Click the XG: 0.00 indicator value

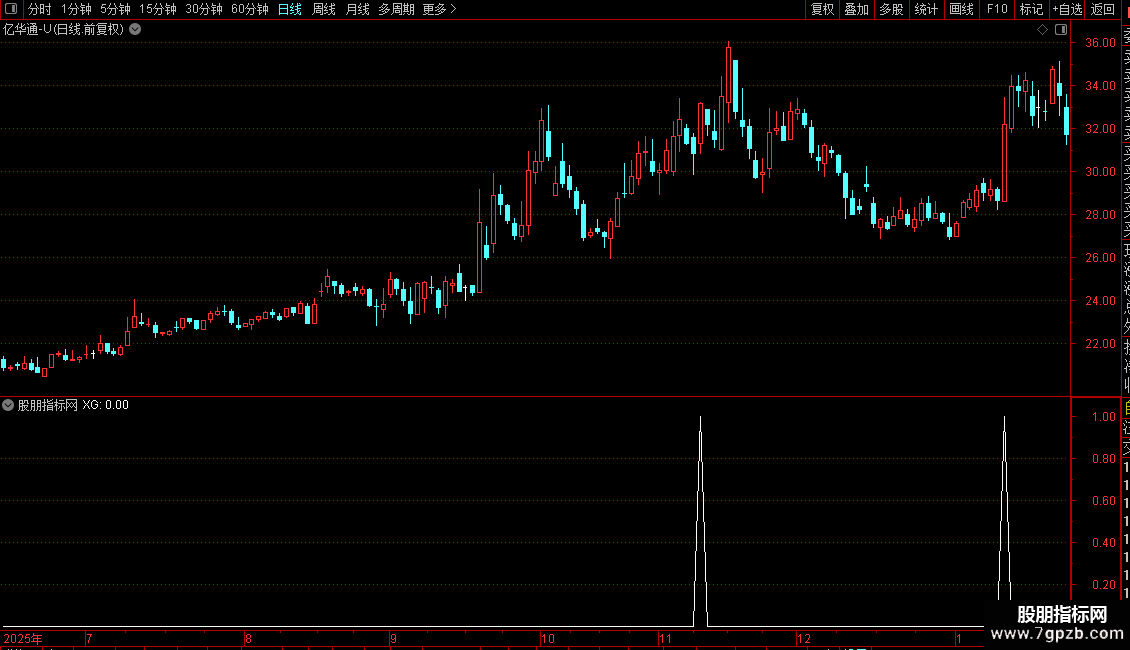[105, 405]
